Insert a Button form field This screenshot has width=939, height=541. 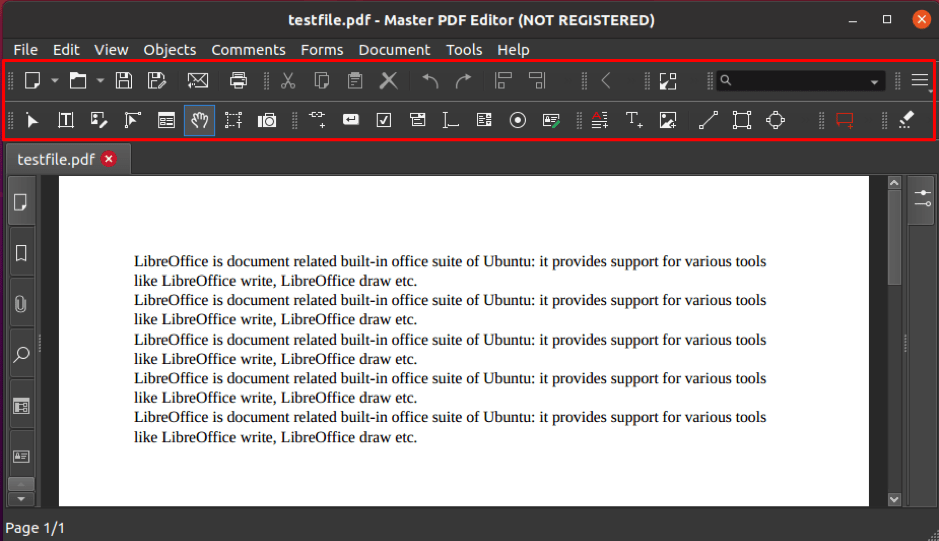click(x=351, y=120)
